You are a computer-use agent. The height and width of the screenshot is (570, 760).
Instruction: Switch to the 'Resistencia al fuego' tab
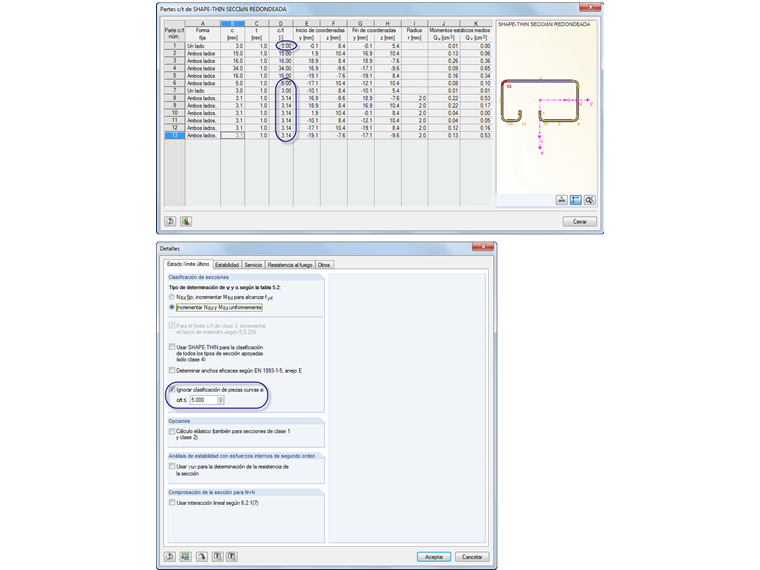(290, 265)
